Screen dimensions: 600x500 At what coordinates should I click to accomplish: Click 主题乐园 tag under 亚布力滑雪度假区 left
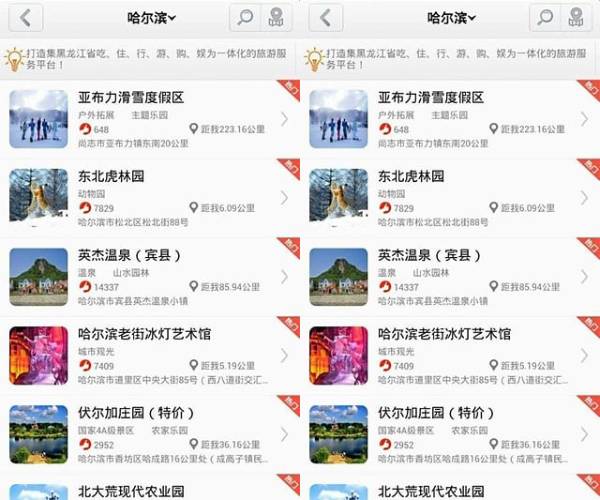point(150,115)
